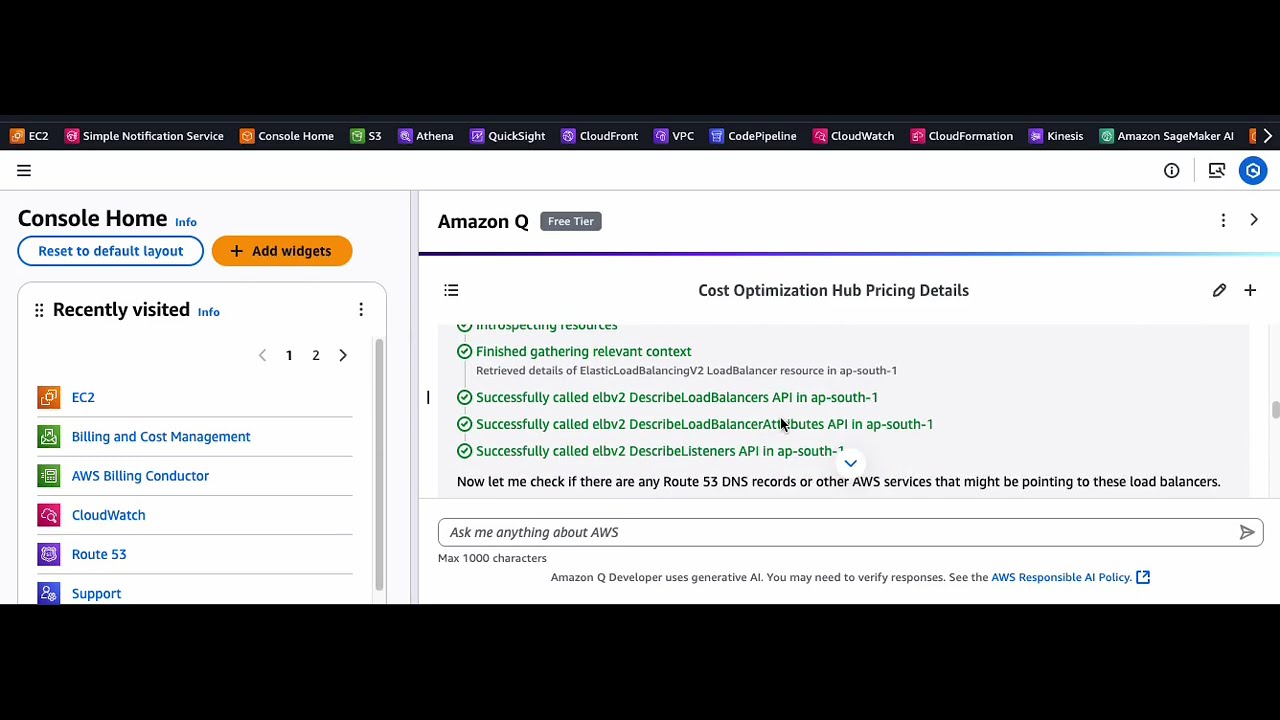Open Simple Notification Service from favorites bar

tap(144, 136)
